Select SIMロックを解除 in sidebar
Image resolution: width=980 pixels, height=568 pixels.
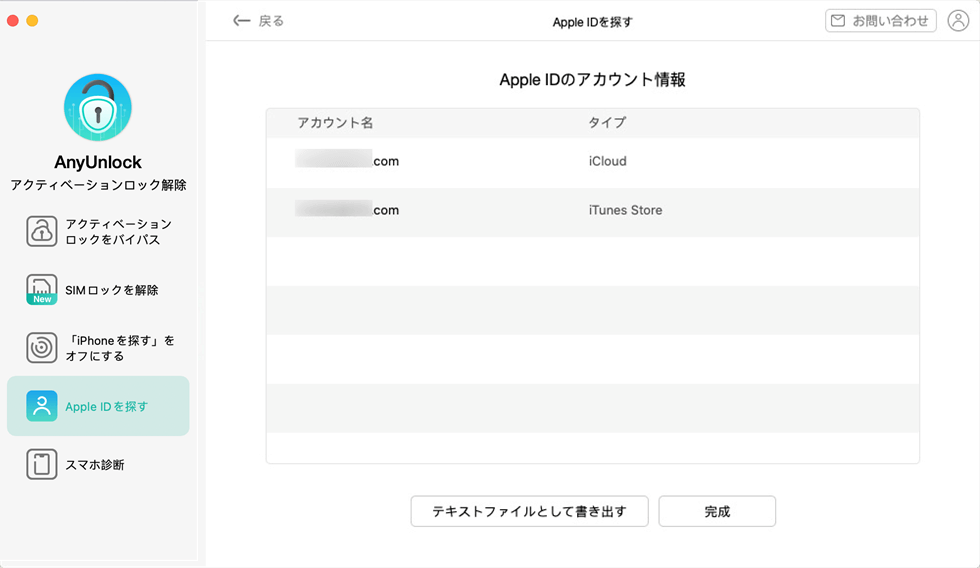[98, 289]
